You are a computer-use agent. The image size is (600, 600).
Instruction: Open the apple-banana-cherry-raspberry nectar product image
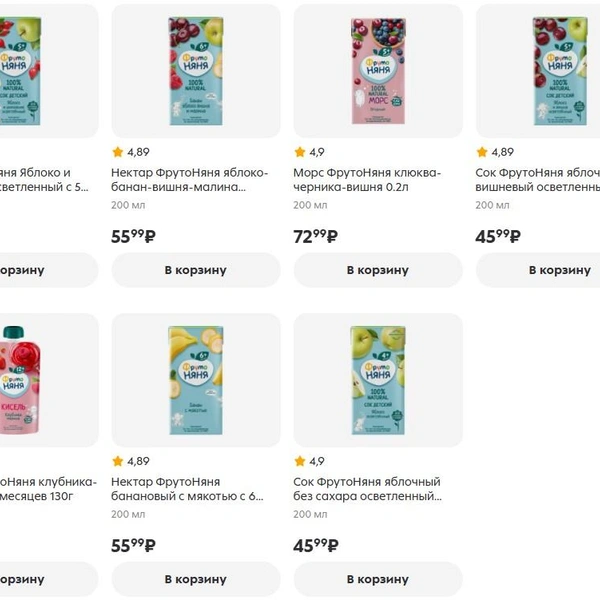click(196, 71)
